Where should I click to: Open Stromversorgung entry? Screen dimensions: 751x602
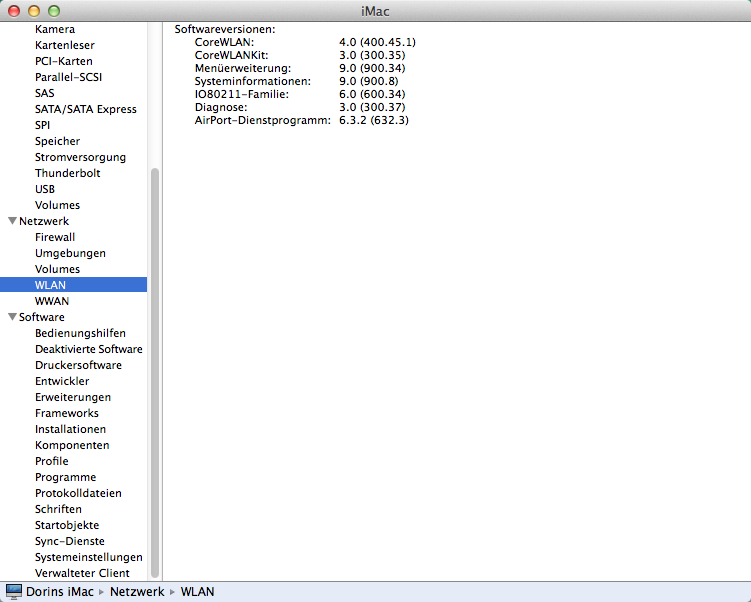pyautogui.click(x=80, y=157)
